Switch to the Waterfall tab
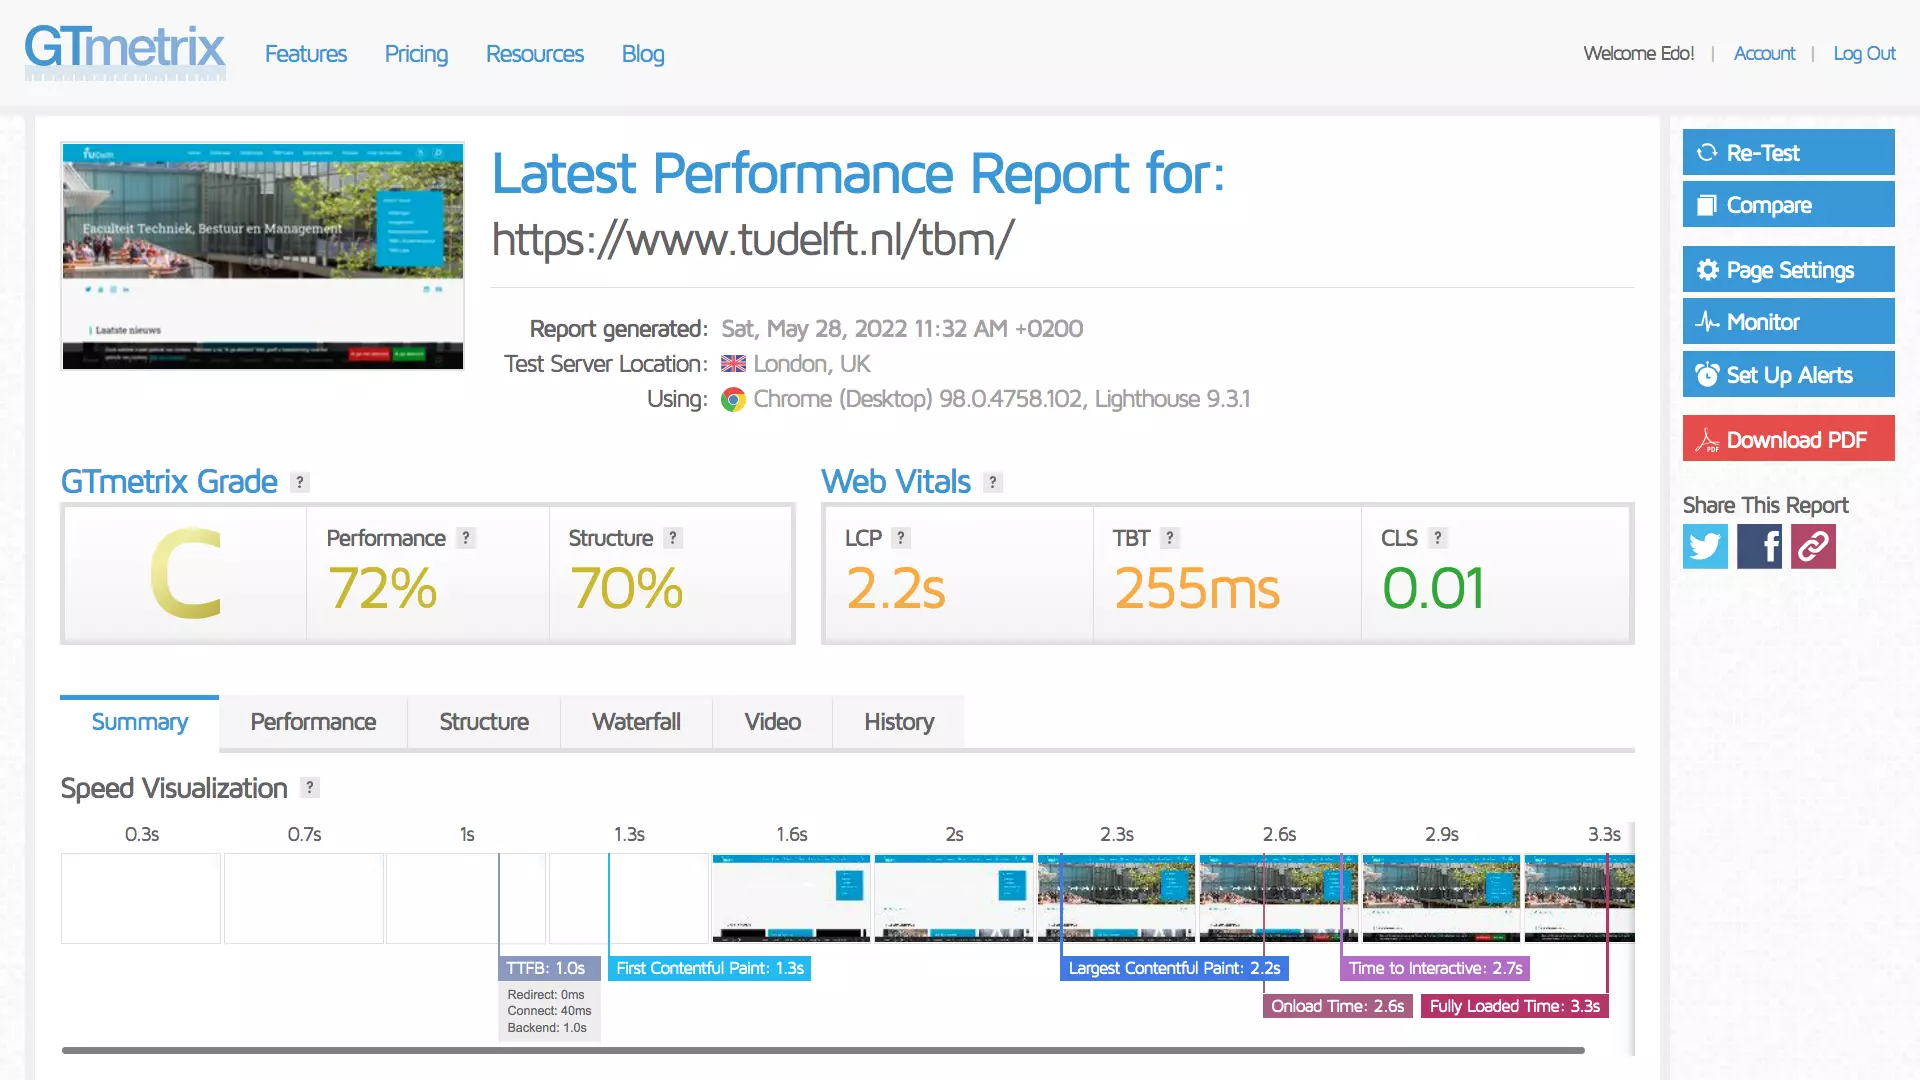Screen dimensions: 1920x1080 click(x=636, y=721)
